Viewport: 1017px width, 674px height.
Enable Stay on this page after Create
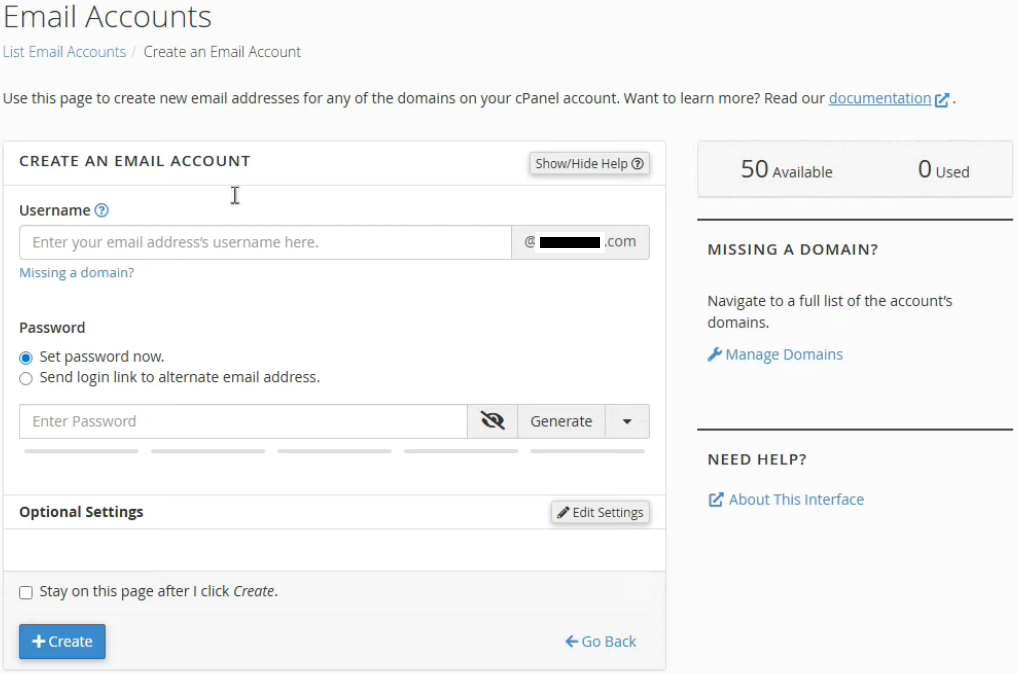[x=26, y=592]
